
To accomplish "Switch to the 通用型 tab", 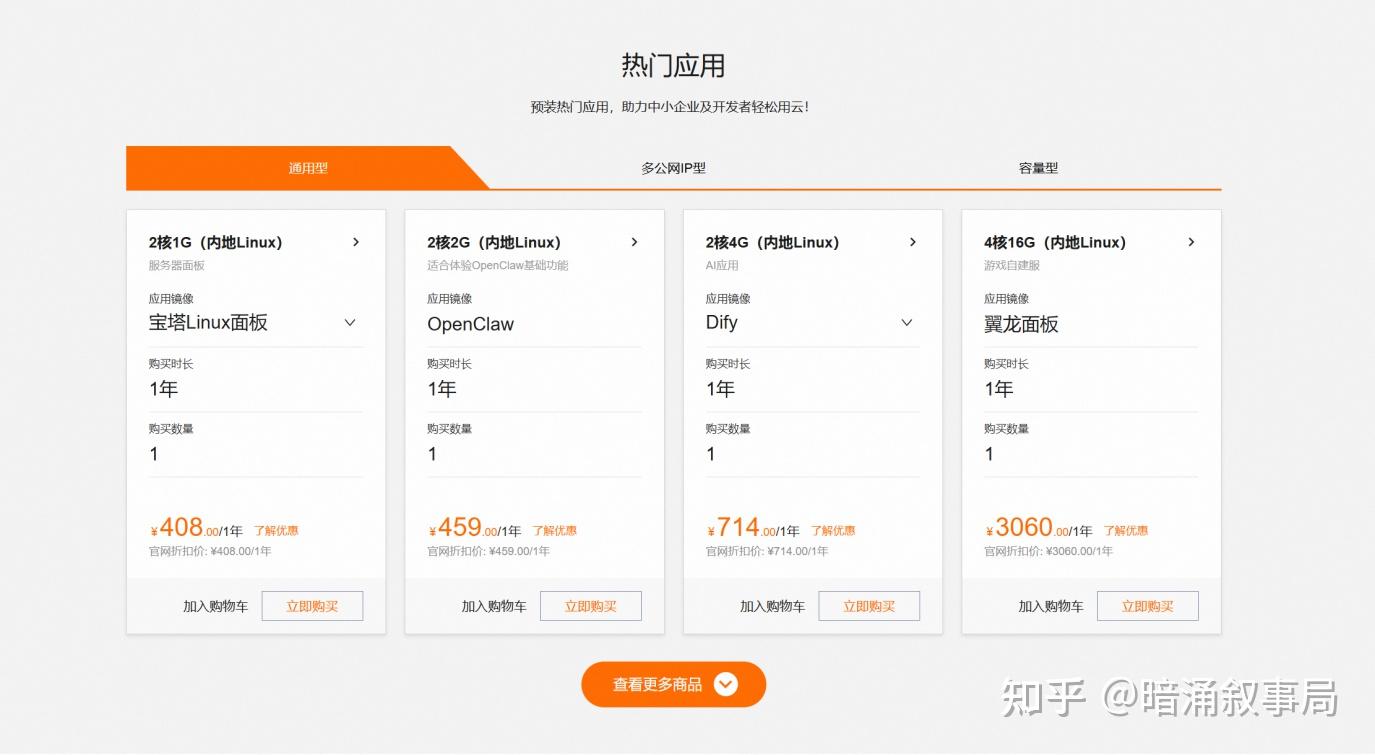I will coord(308,168).
